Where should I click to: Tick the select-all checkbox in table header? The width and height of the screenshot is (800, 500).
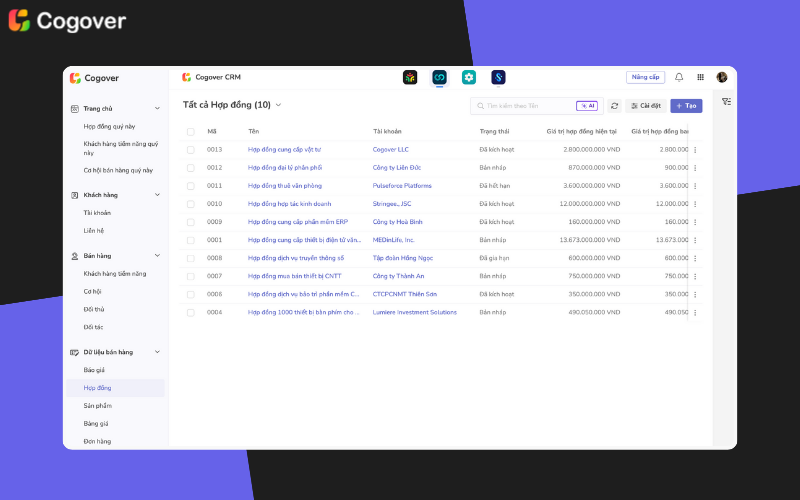pos(190,131)
